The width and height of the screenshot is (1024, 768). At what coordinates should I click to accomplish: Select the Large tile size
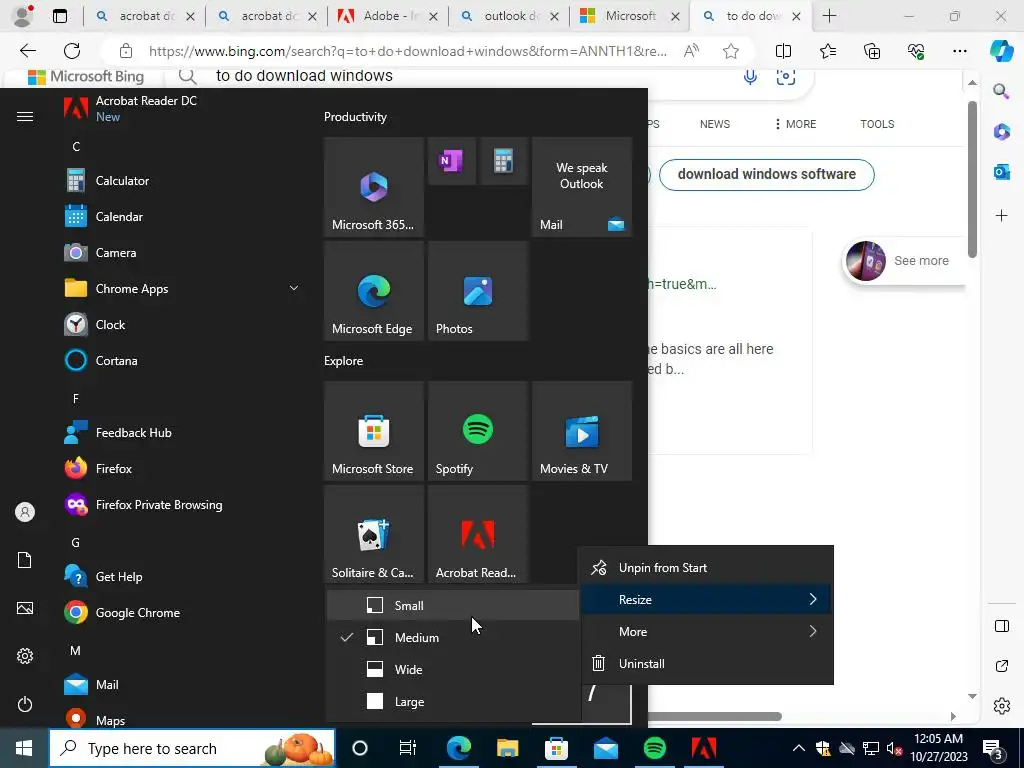(453, 701)
